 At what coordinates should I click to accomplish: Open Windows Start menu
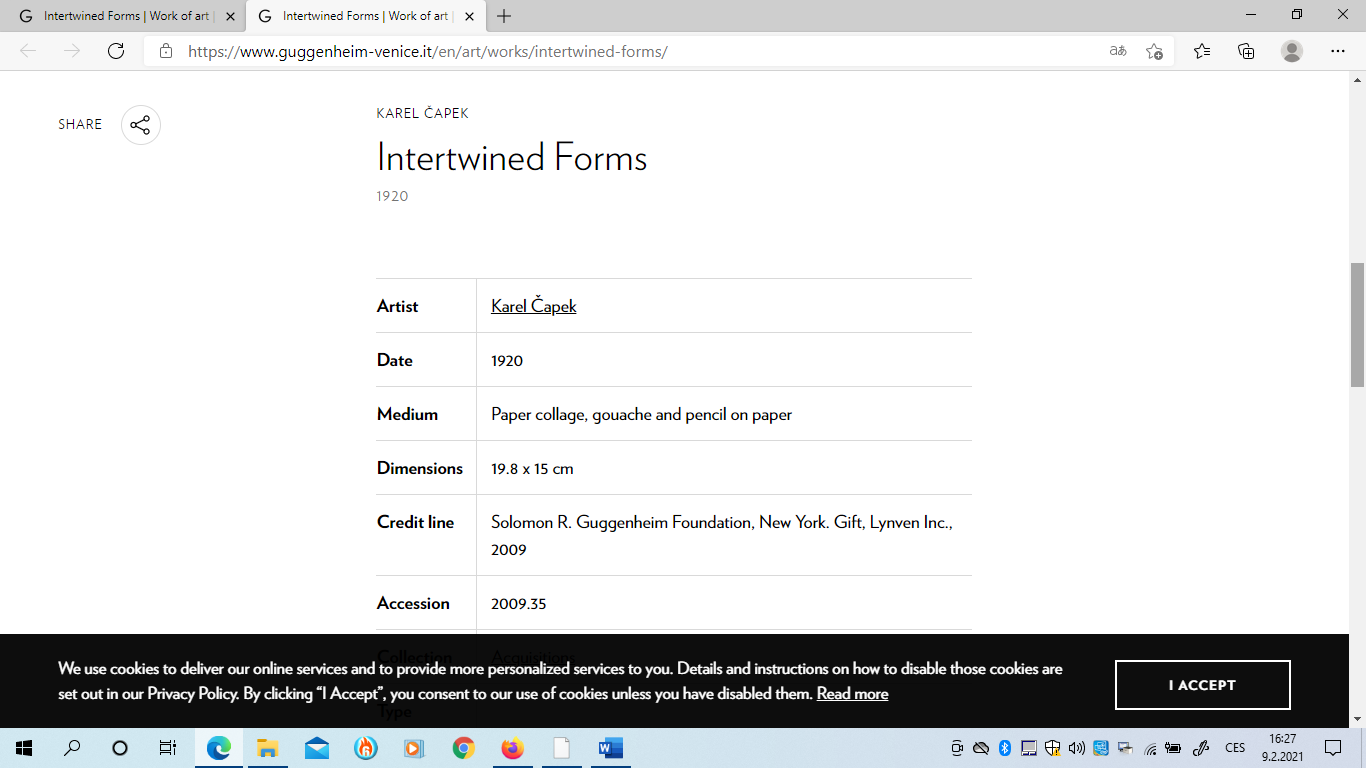[24, 748]
